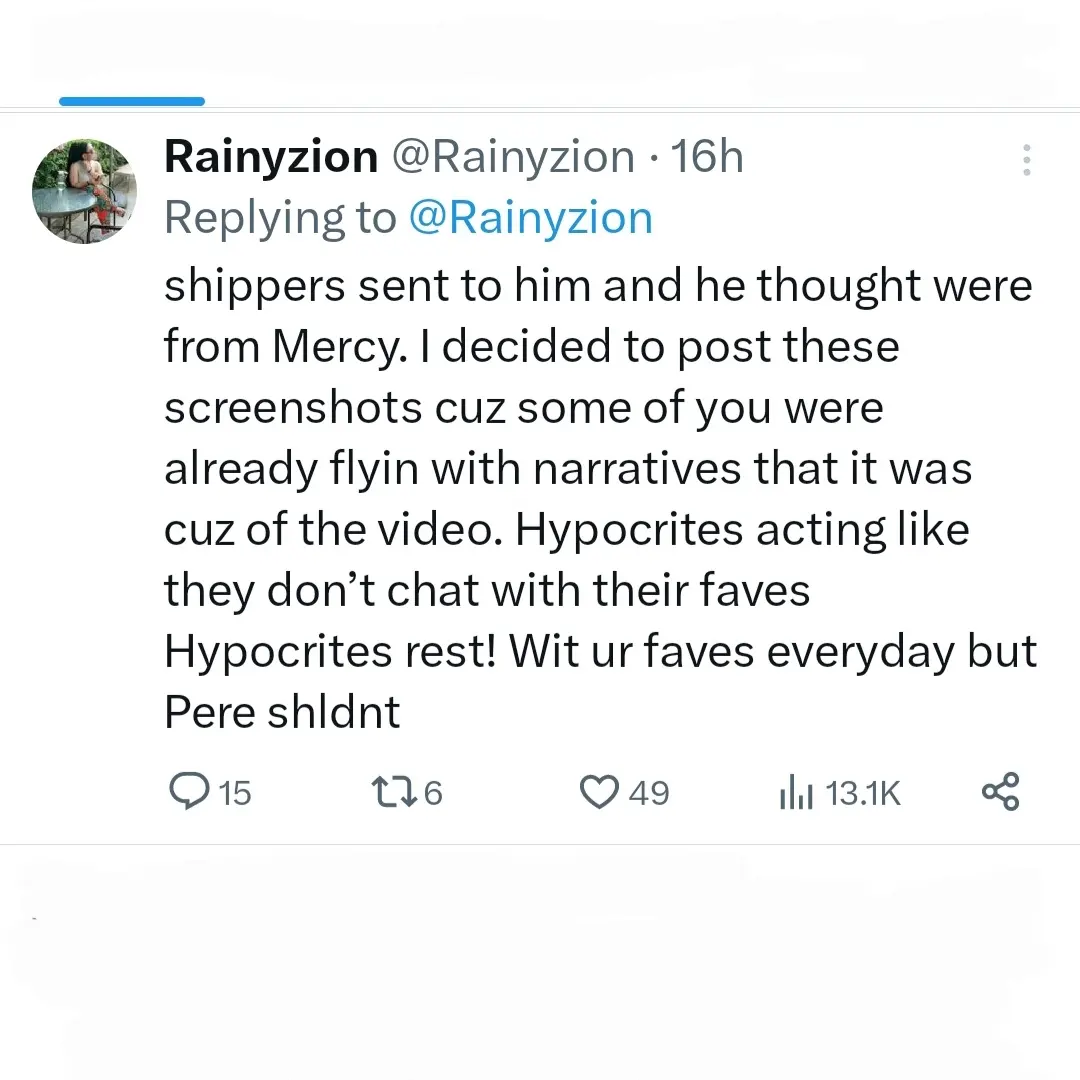Click the bold Rainyzion display name
Screen dimensions: 1080x1080
pos(270,157)
